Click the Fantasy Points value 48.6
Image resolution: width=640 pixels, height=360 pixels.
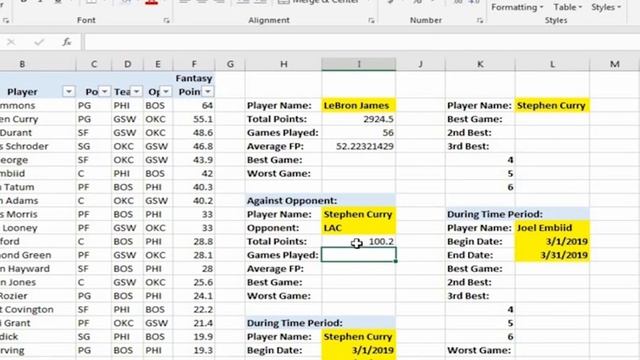(194, 133)
